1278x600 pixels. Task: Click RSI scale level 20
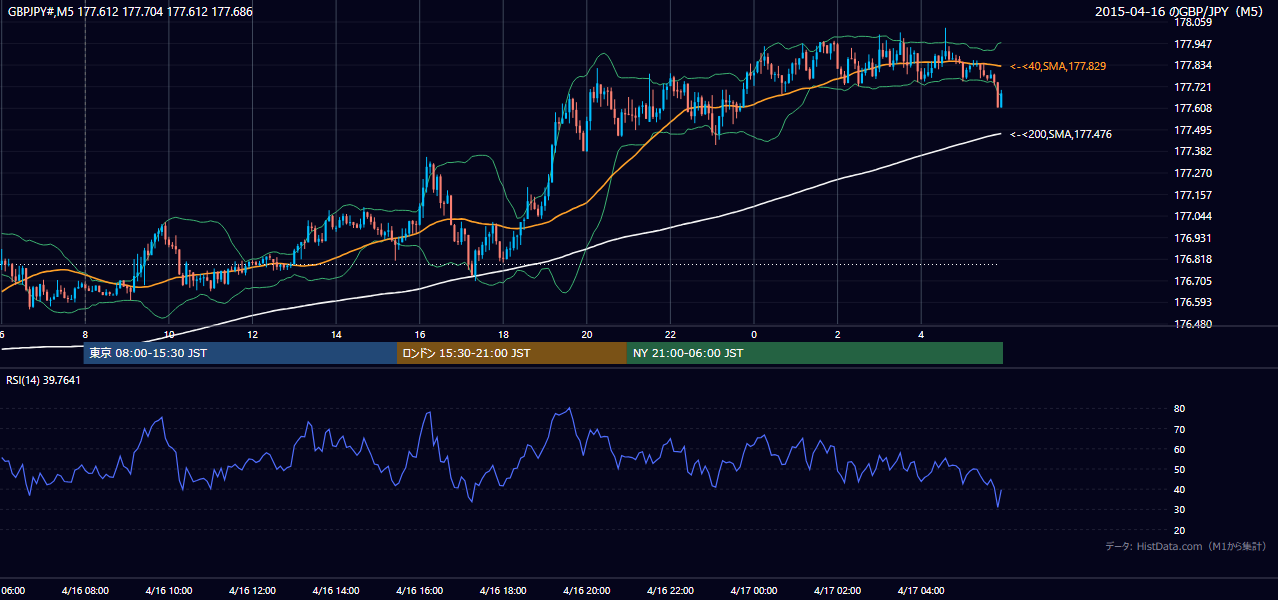1180,530
